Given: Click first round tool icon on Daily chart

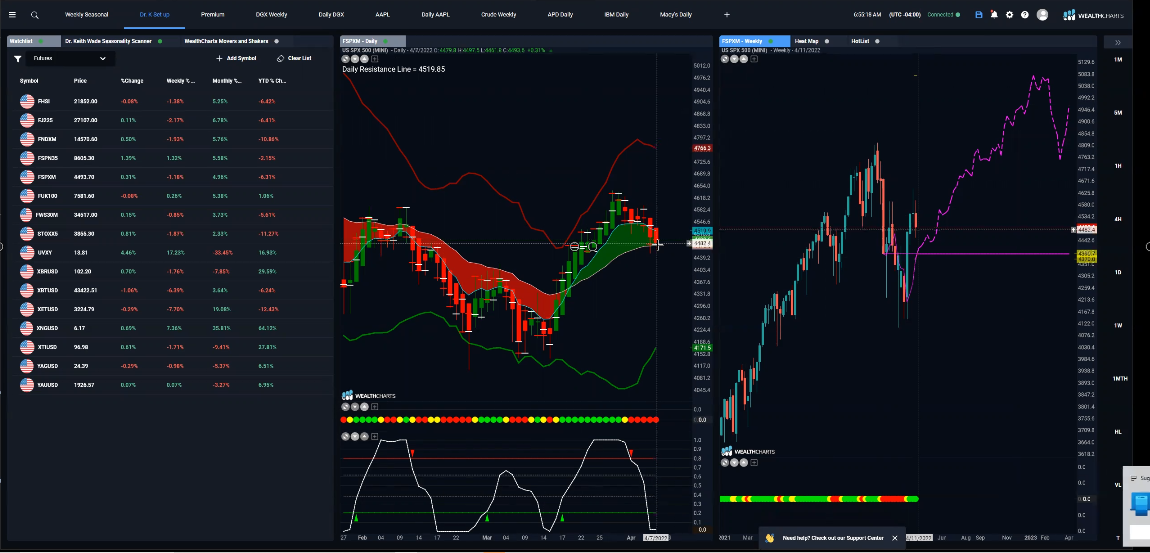Looking at the screenshot, I should tap(346, 59).
